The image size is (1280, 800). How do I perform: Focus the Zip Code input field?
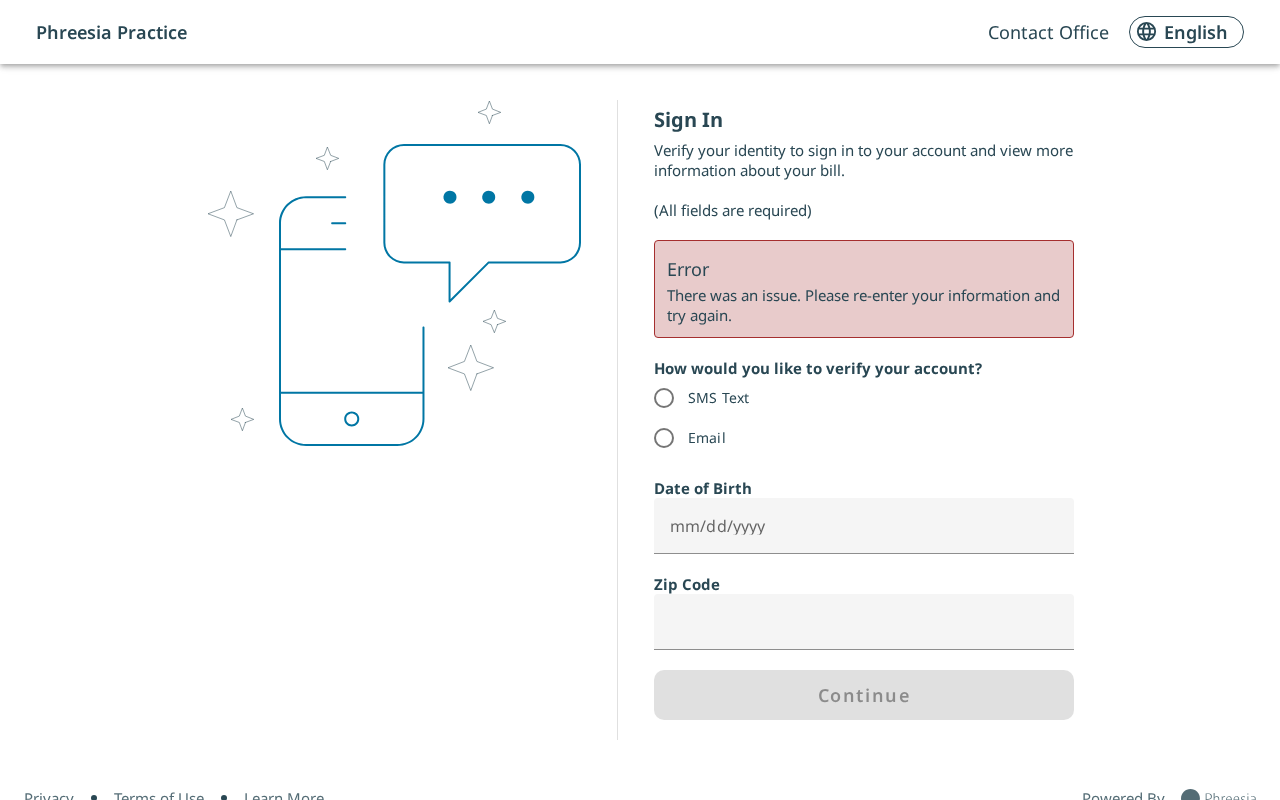(x=863, y=622)
